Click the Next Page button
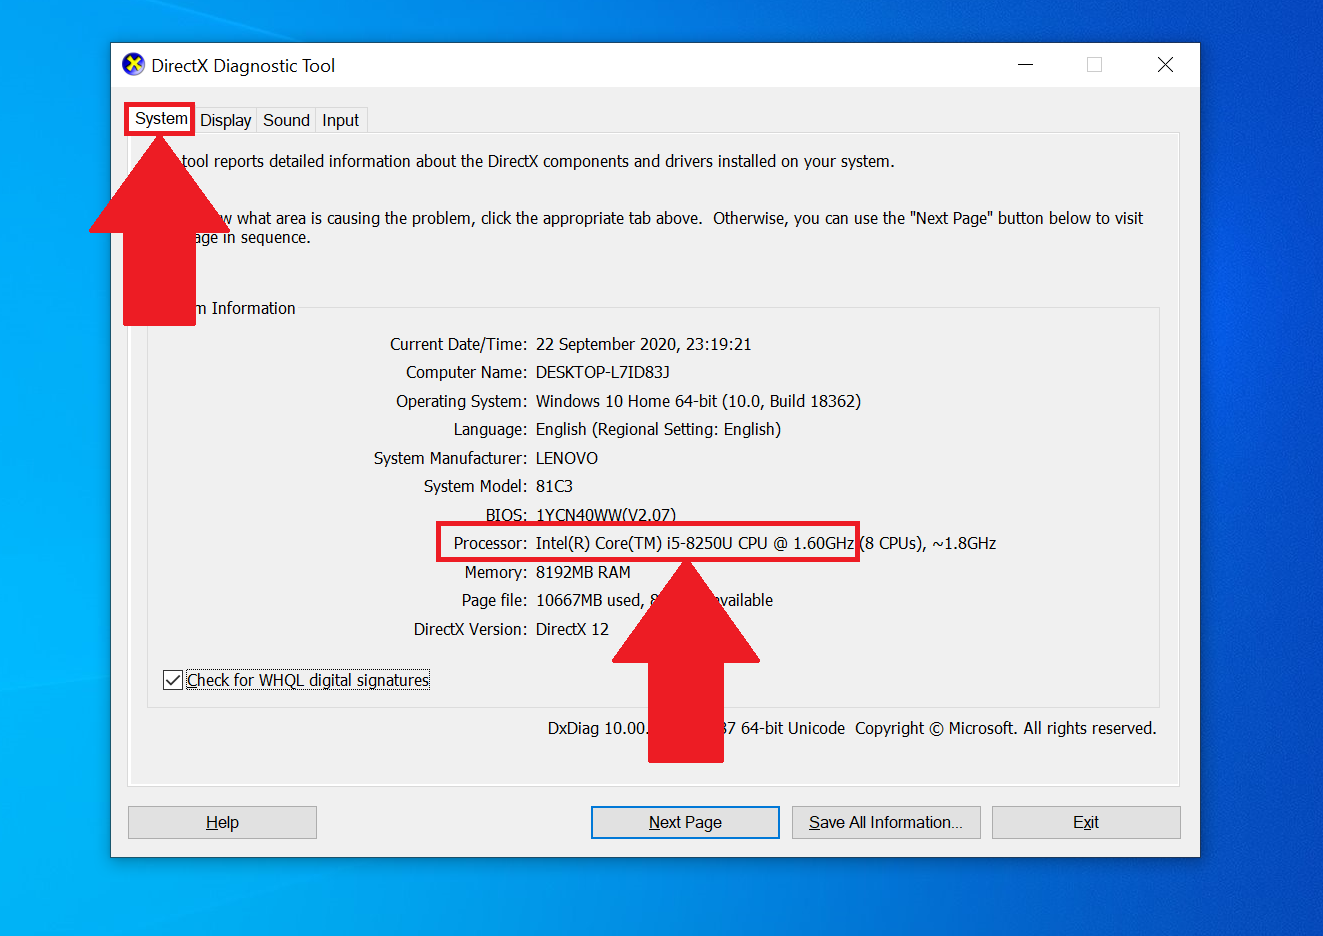1323x936 pixels. coord(684,821)
